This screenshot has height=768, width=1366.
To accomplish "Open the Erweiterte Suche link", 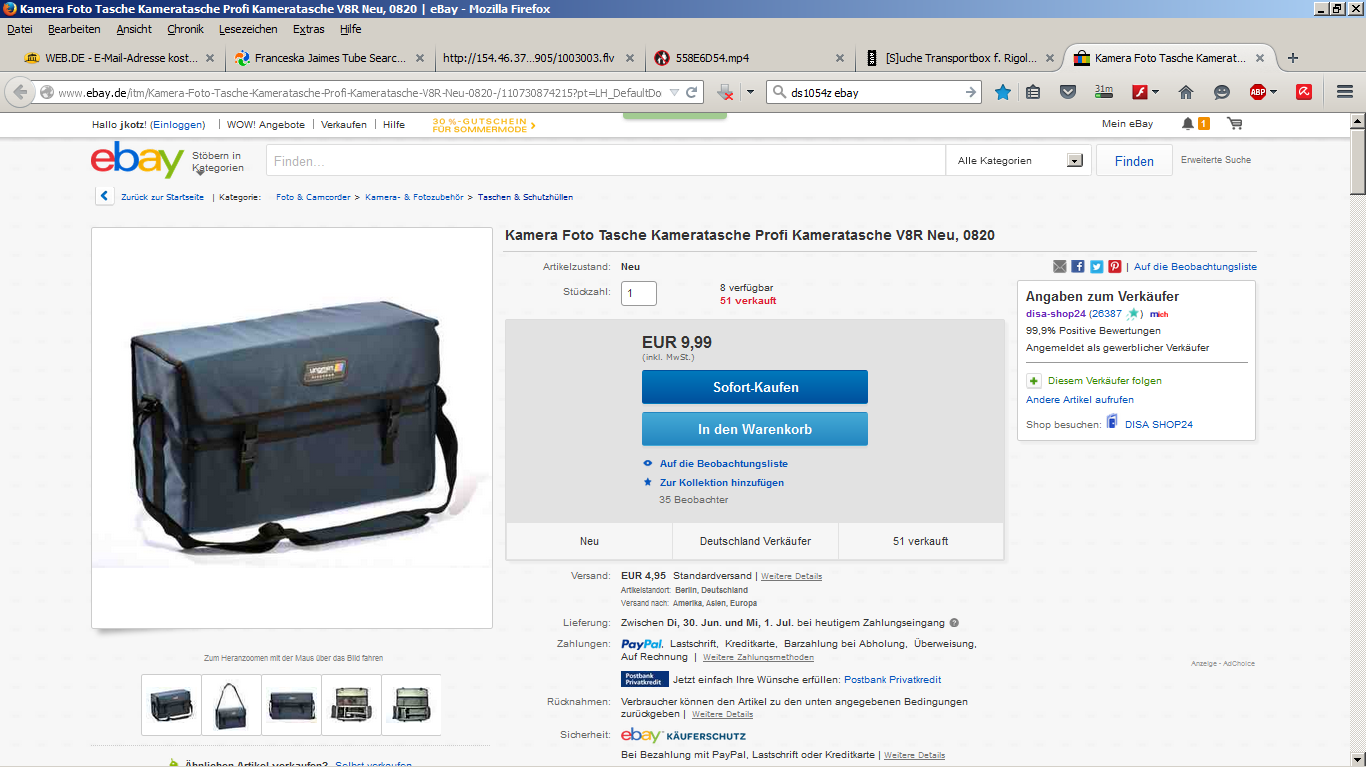I will 1215,160.
